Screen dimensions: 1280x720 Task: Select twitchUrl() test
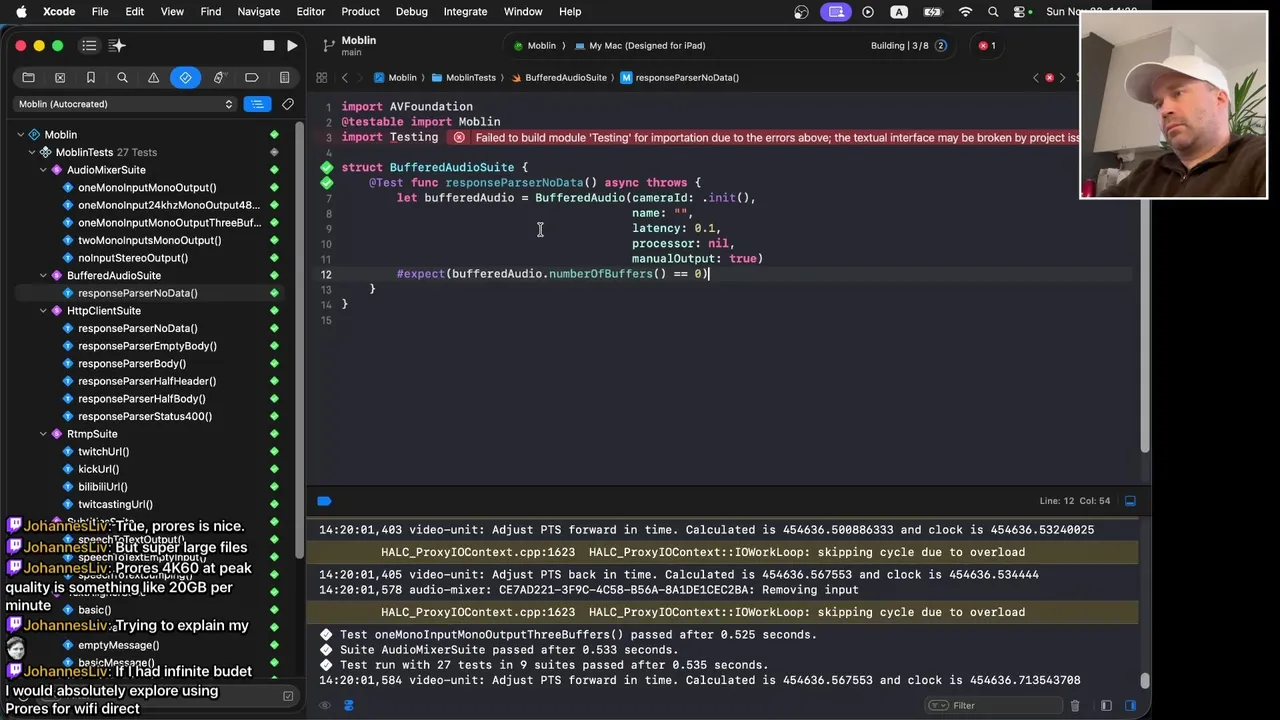pyautogui.click(x=104, y=452)
